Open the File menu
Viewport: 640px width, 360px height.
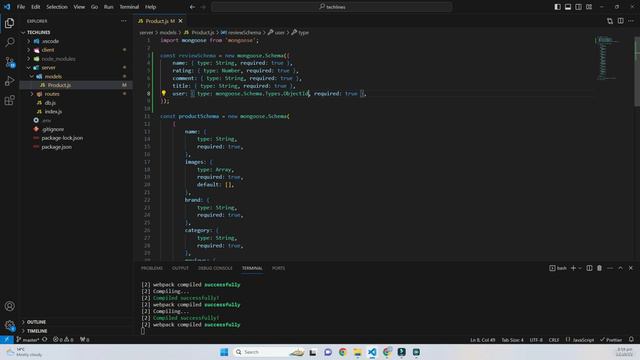21,7
